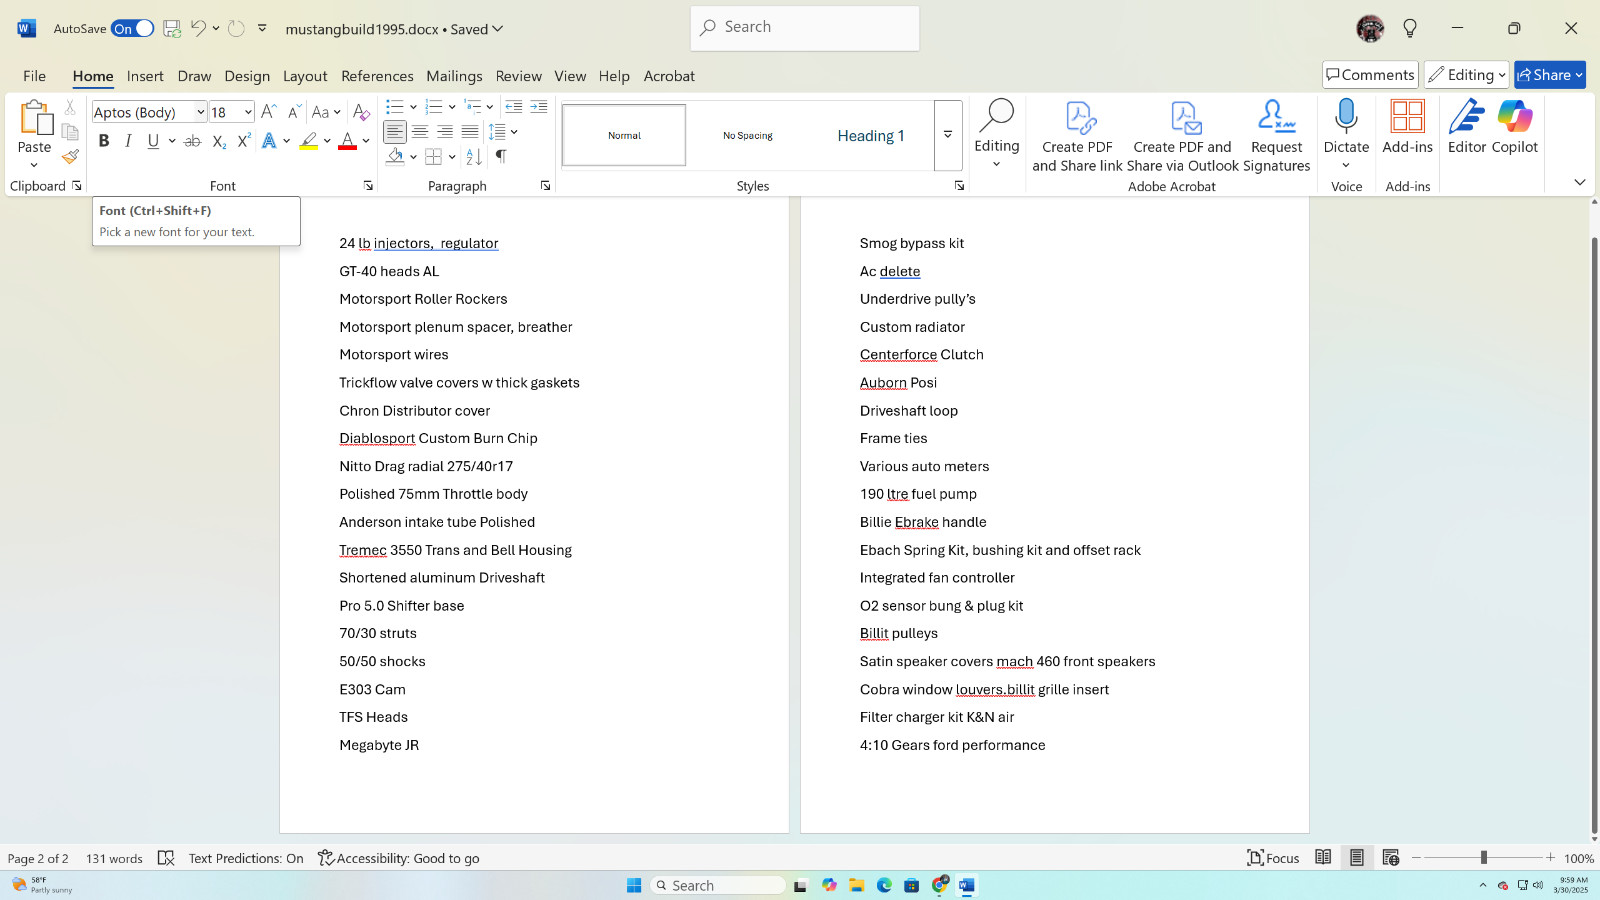Adjust the zoom slider handle

[x=1484, y=857]
